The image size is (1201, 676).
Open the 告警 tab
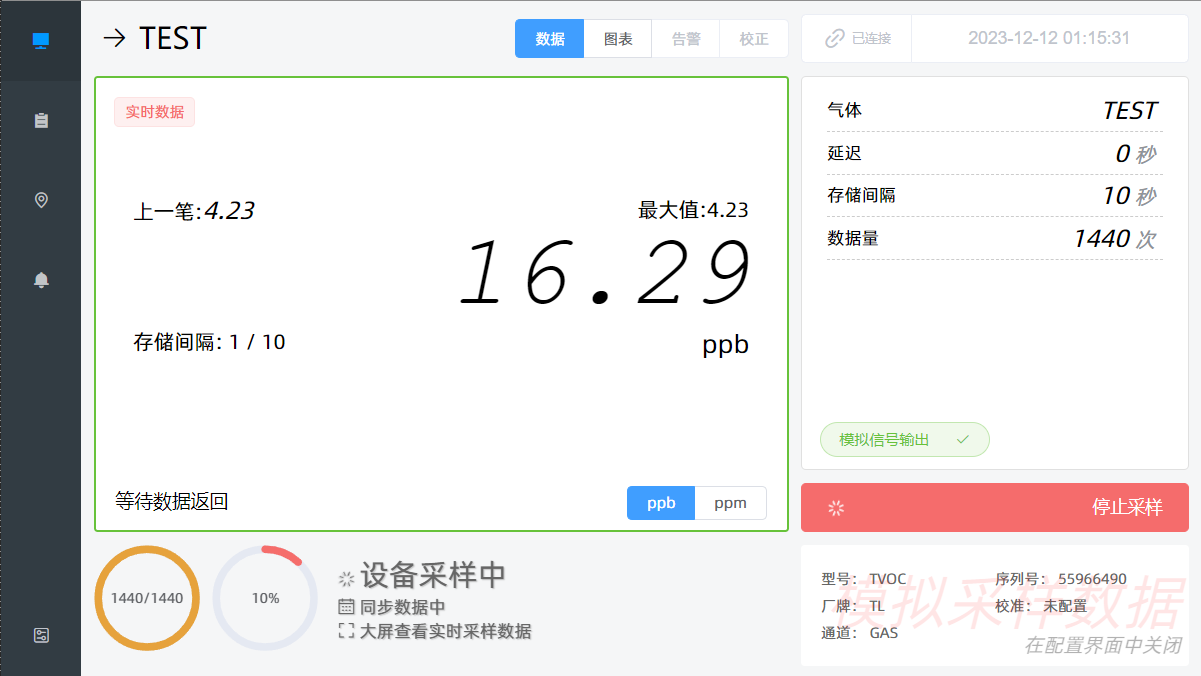pos(686,39)
